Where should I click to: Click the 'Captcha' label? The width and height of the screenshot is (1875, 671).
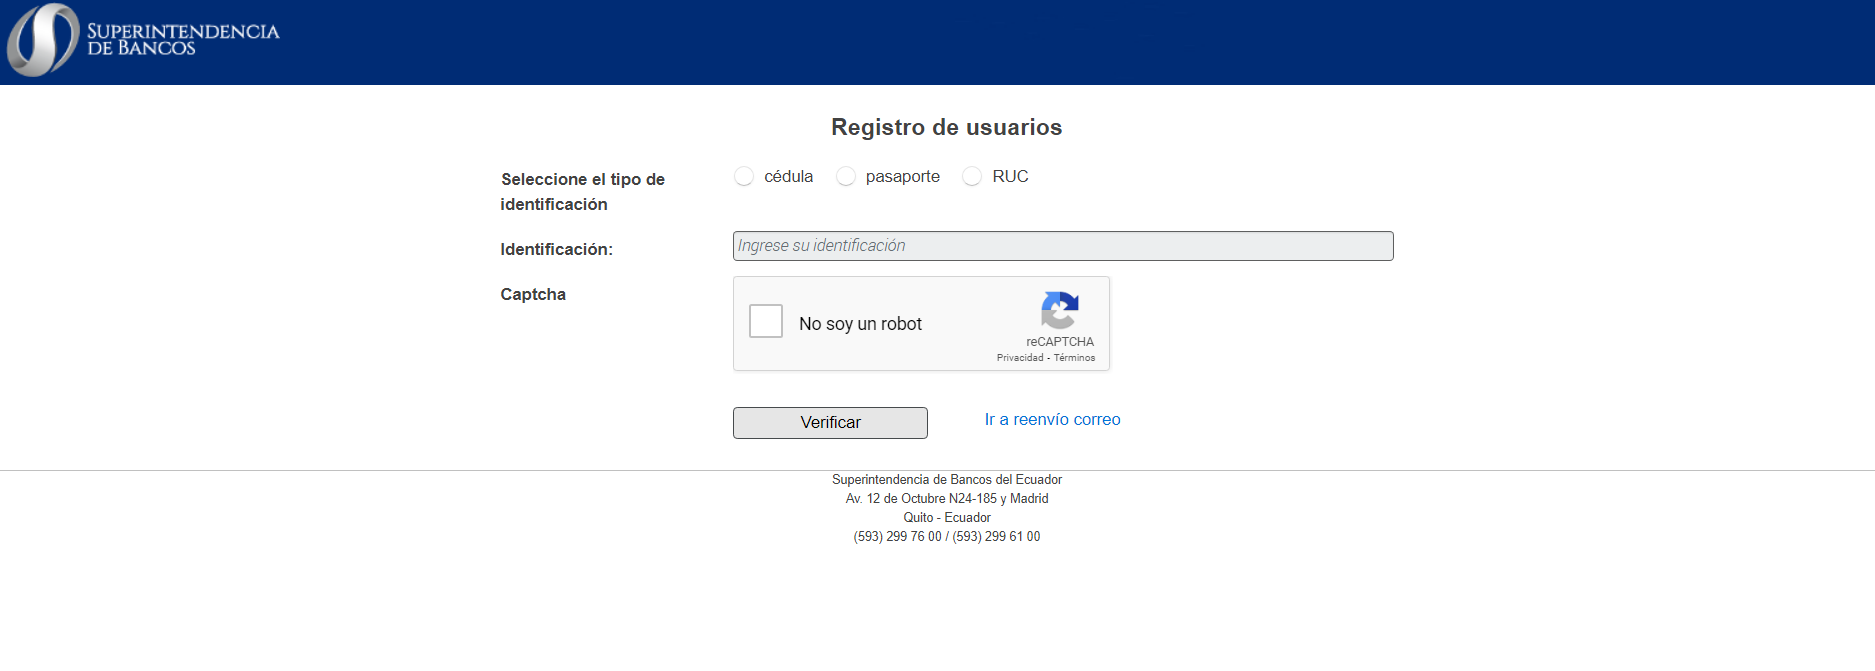[533, 294]
